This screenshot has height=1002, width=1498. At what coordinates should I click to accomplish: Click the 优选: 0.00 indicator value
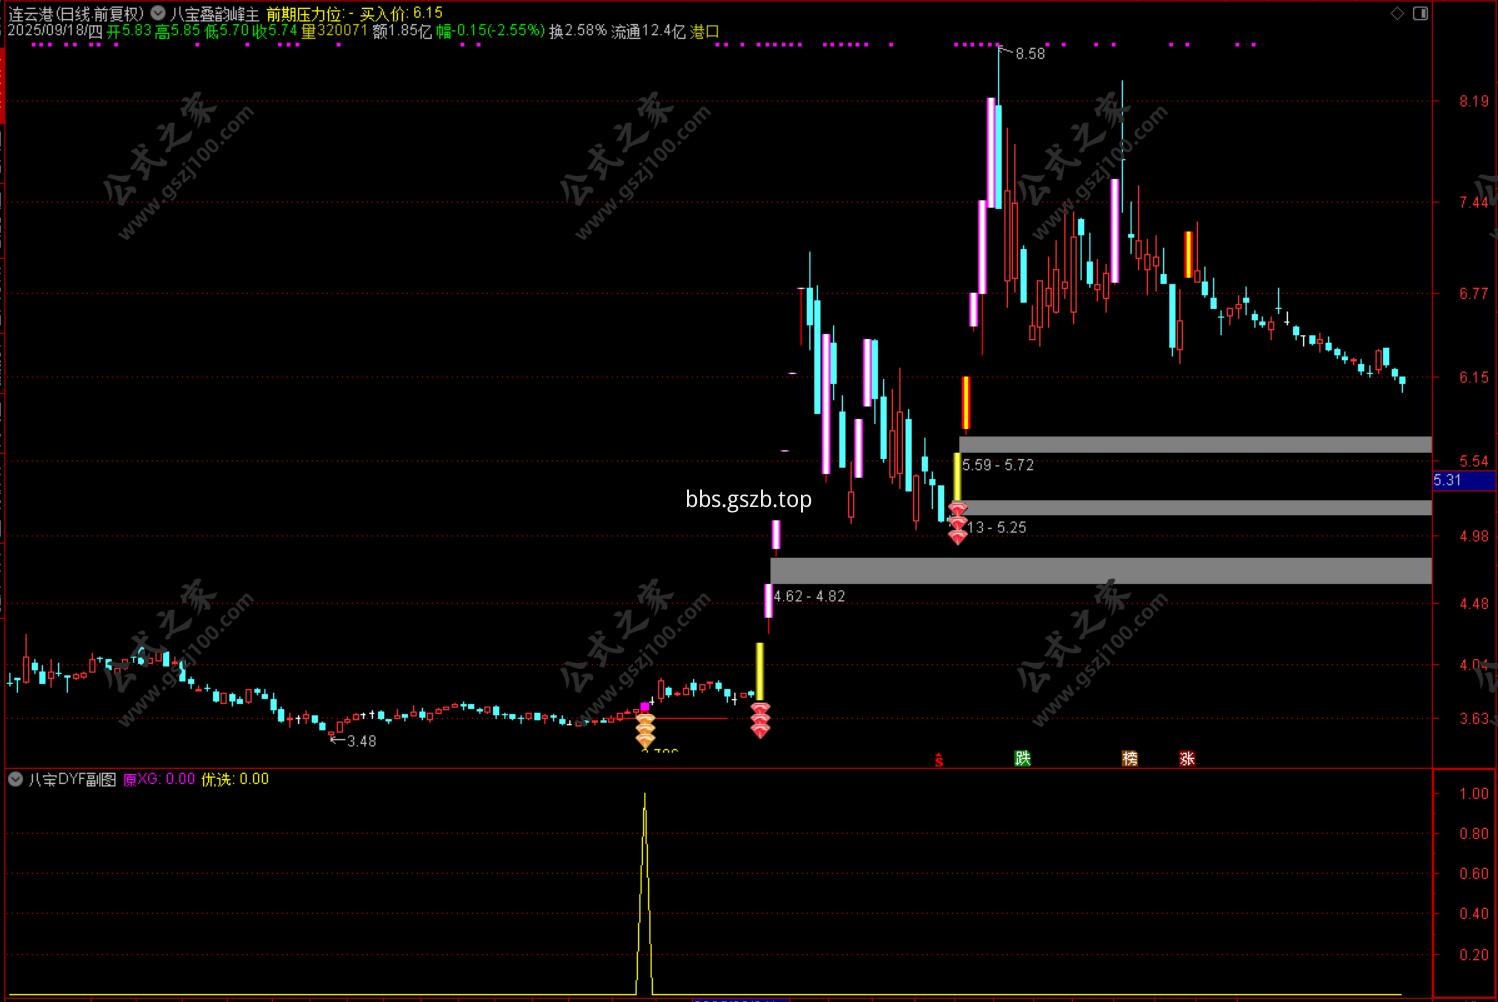pos(235,779)
